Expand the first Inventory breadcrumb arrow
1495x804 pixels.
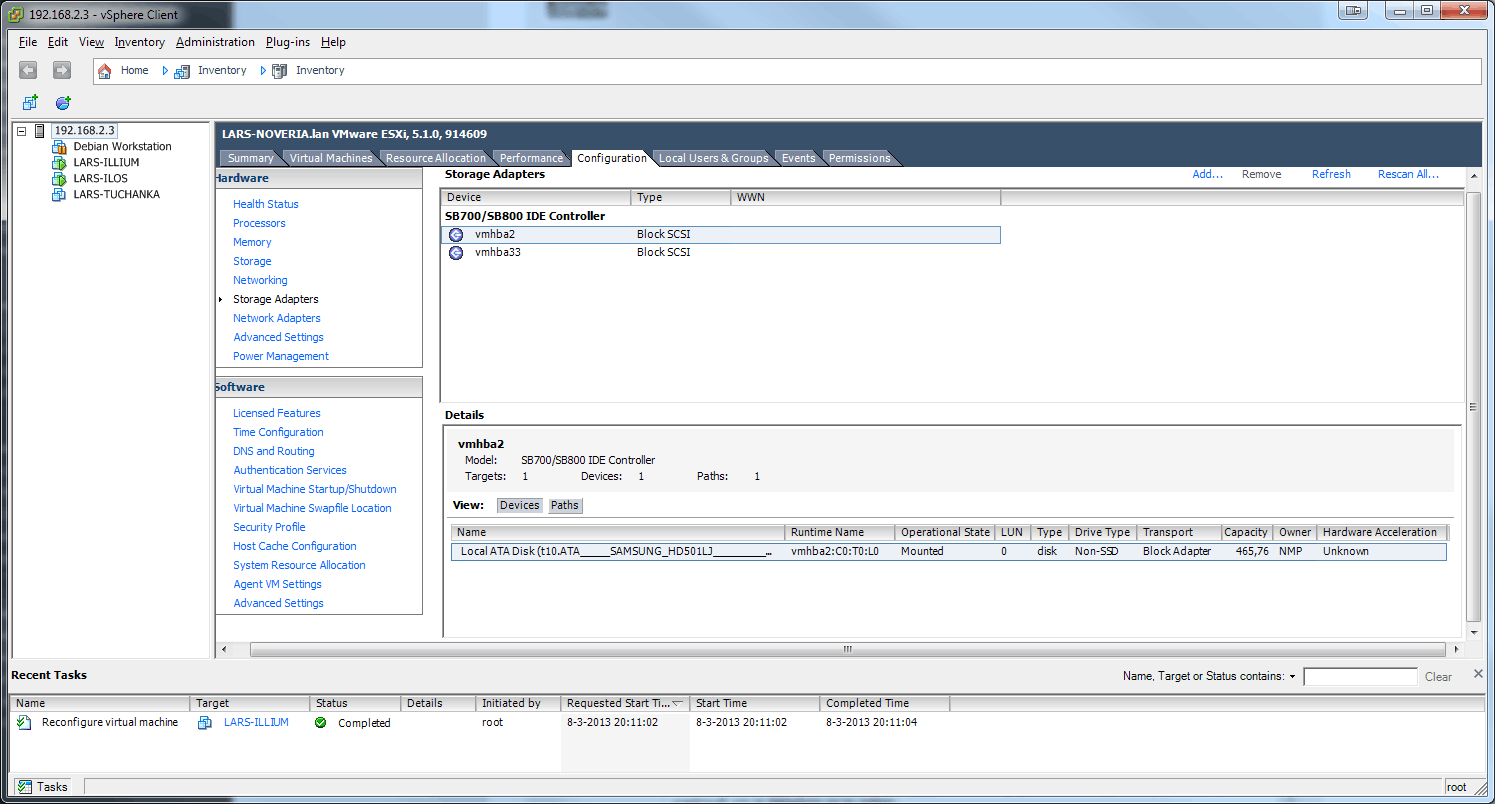coord(263,70)
